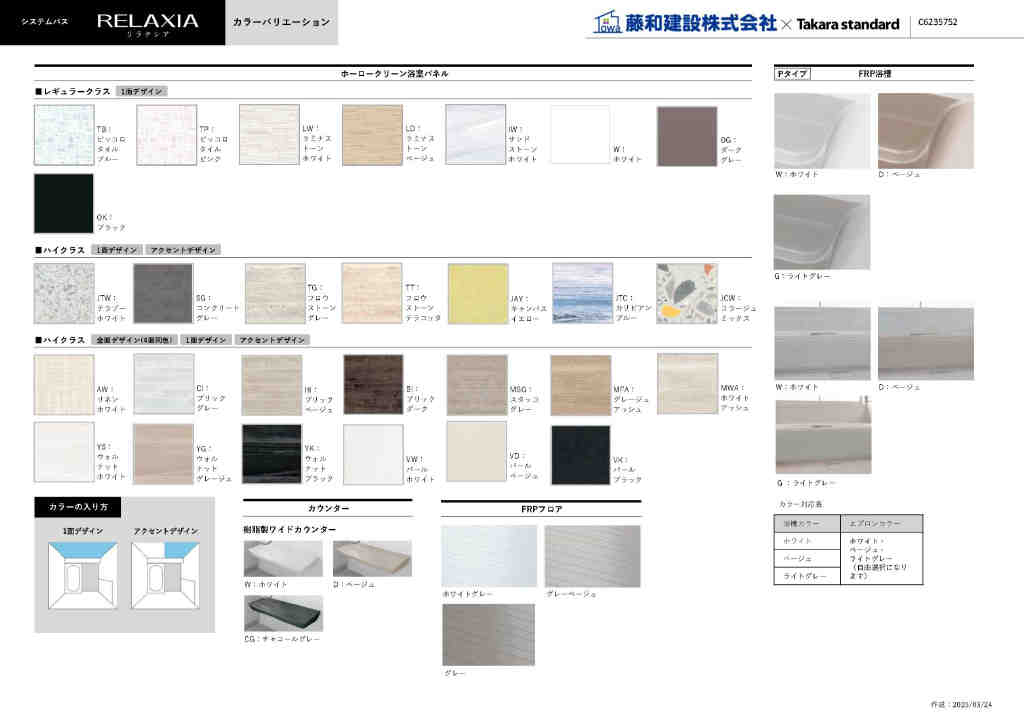This screenshot has height=724, width=1024.
Task: Click the カラーバリエーション header tab
Action: [281, 22]
